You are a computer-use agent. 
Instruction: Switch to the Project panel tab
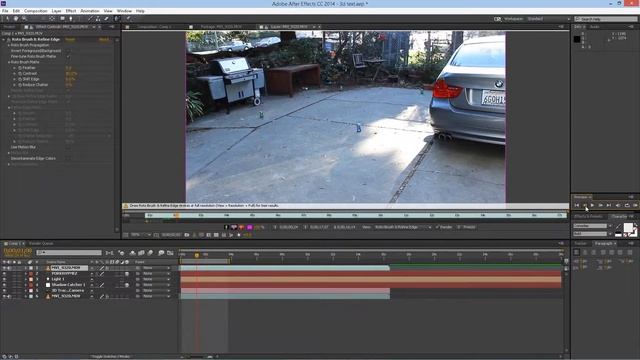(9, 27)
